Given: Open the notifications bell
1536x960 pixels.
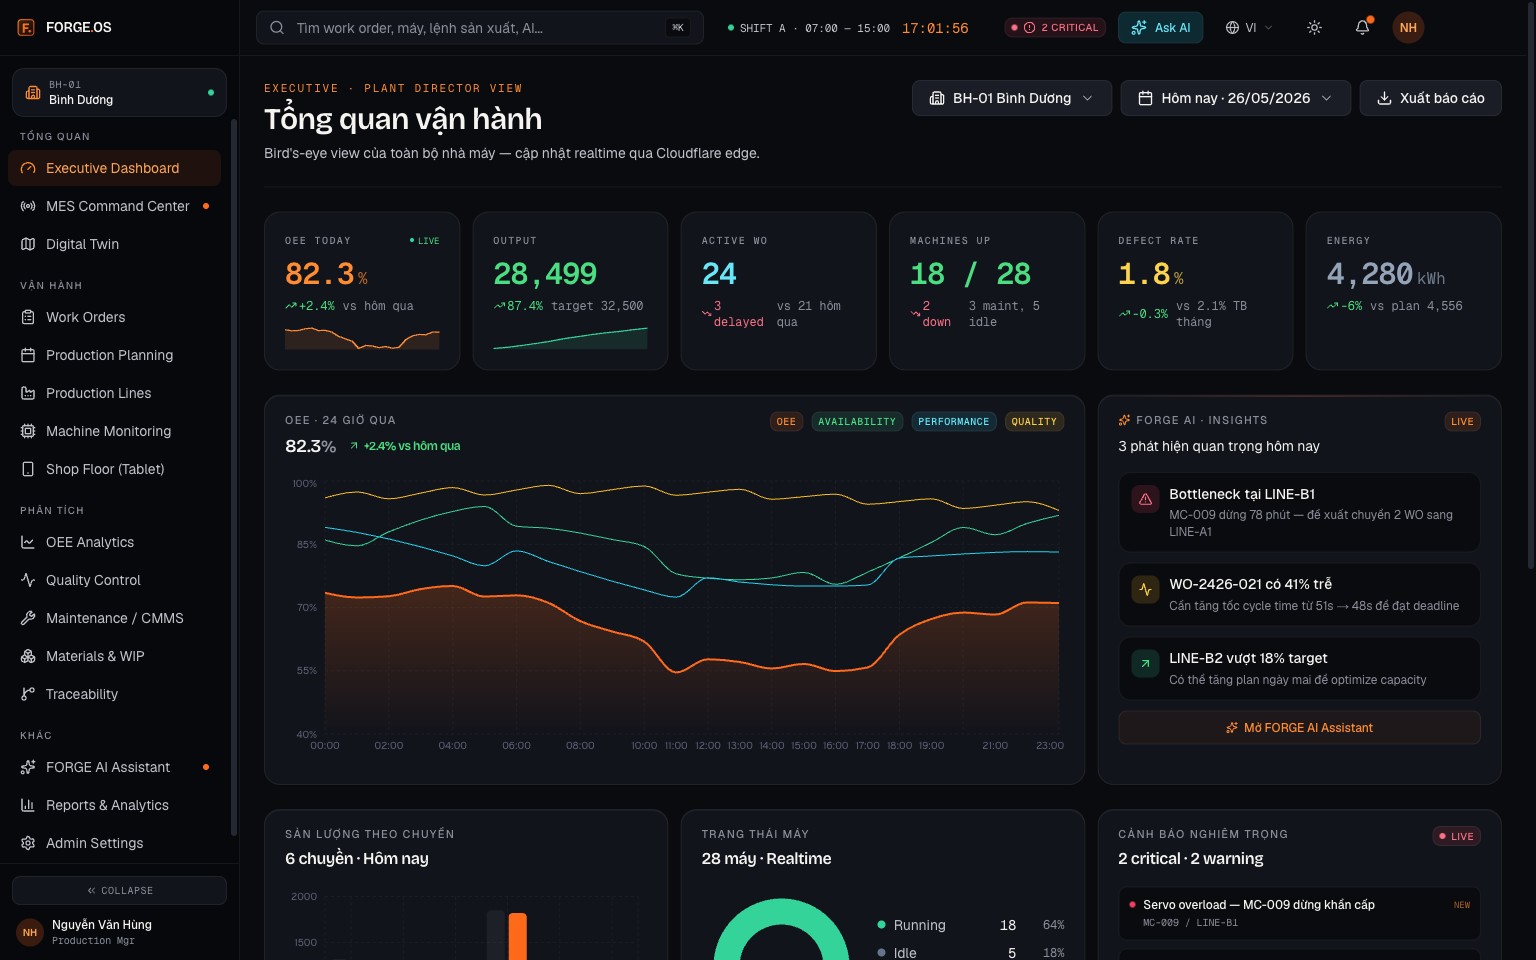Looking at the screenshot, I should coord(1362,28).
